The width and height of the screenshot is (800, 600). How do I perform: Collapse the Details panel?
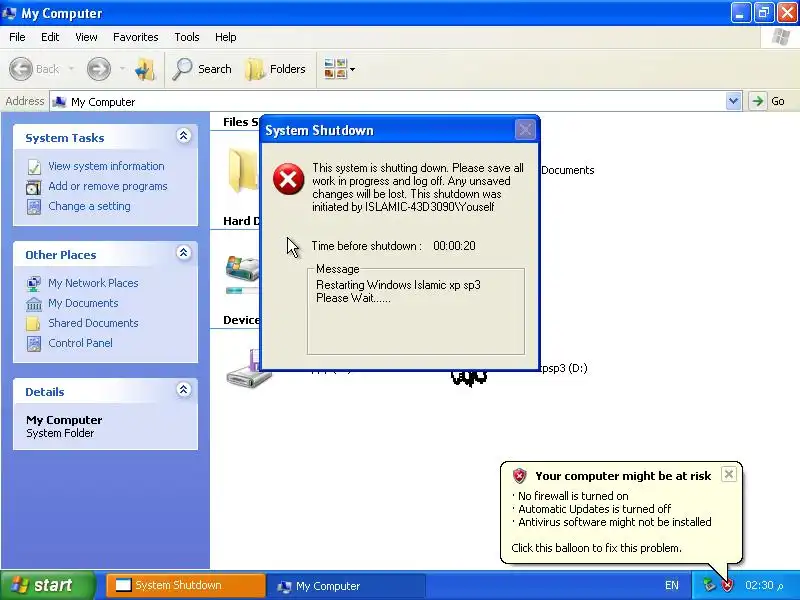[x=184, y=390]
